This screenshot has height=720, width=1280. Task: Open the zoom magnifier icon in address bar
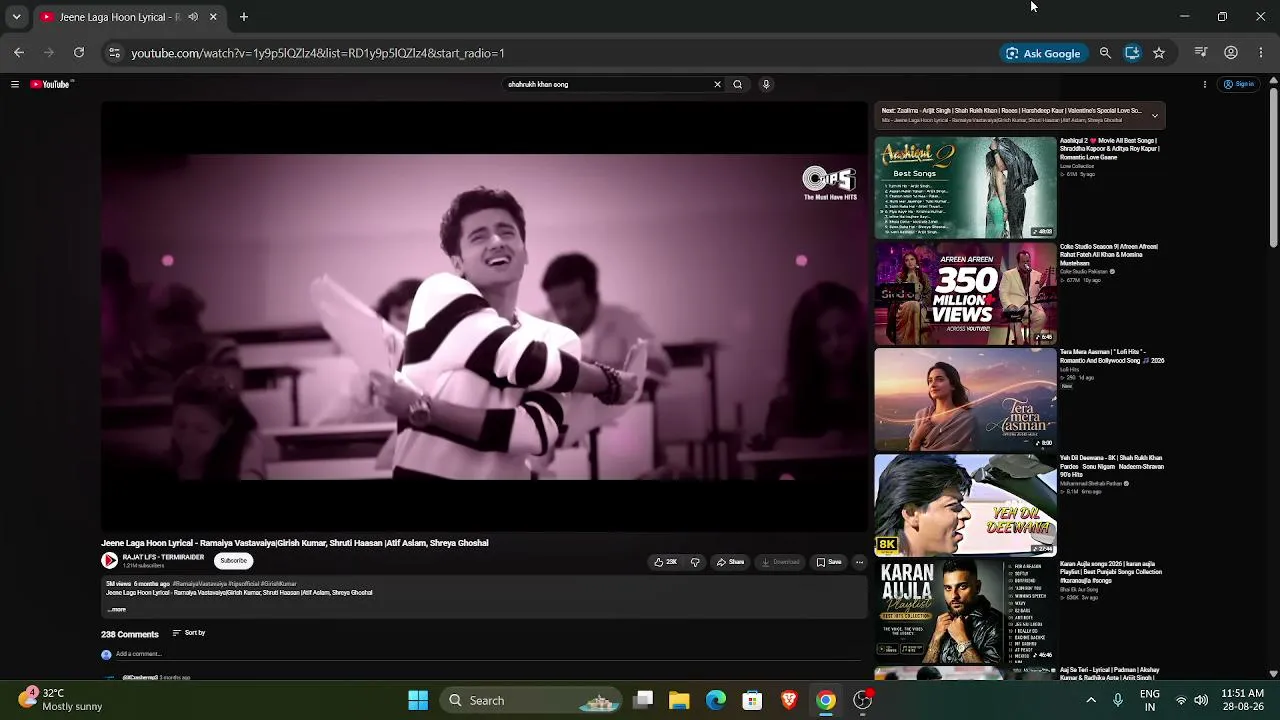point(1105,53)
